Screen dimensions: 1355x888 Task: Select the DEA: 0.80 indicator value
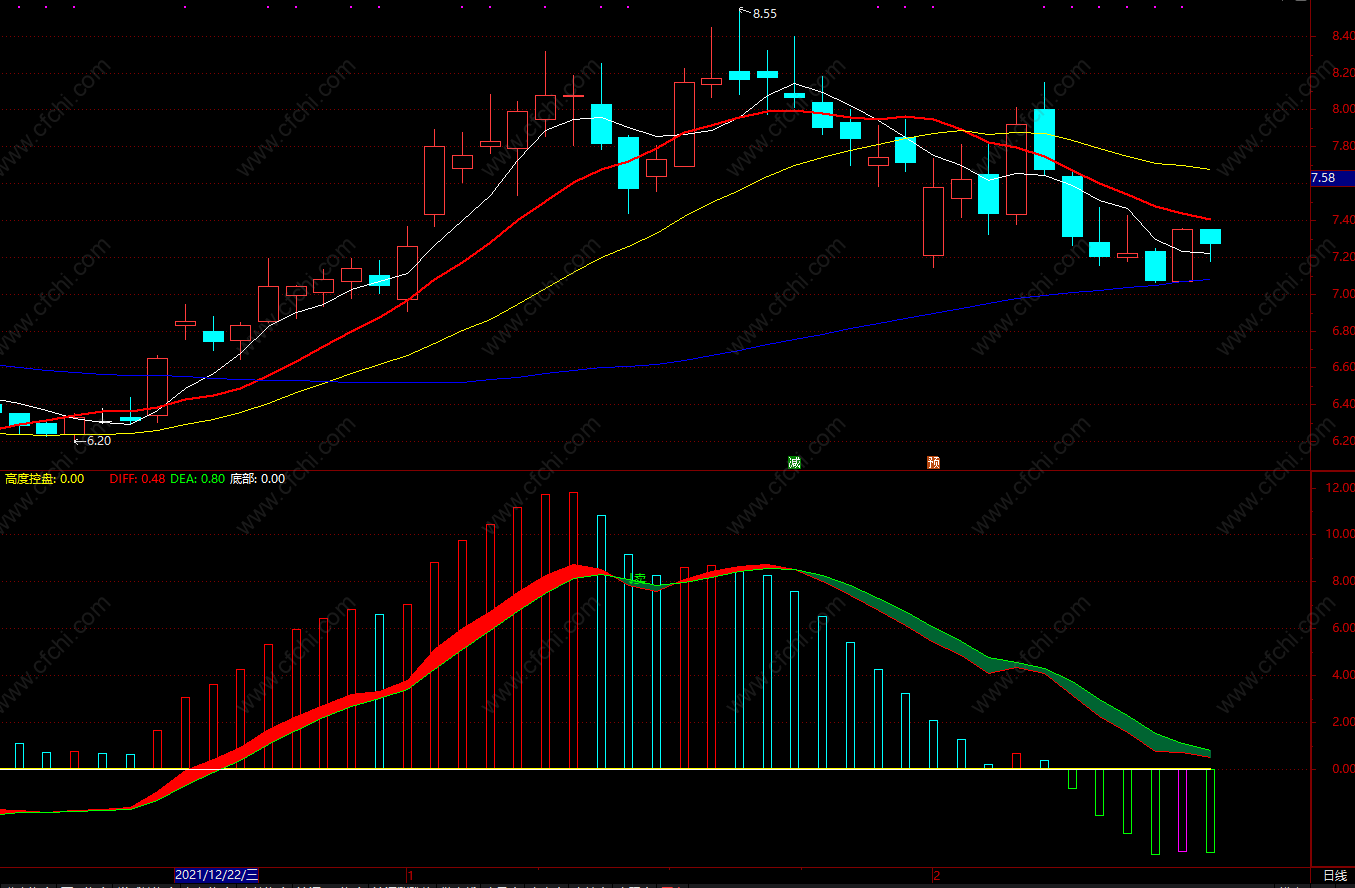click(197, 479)
